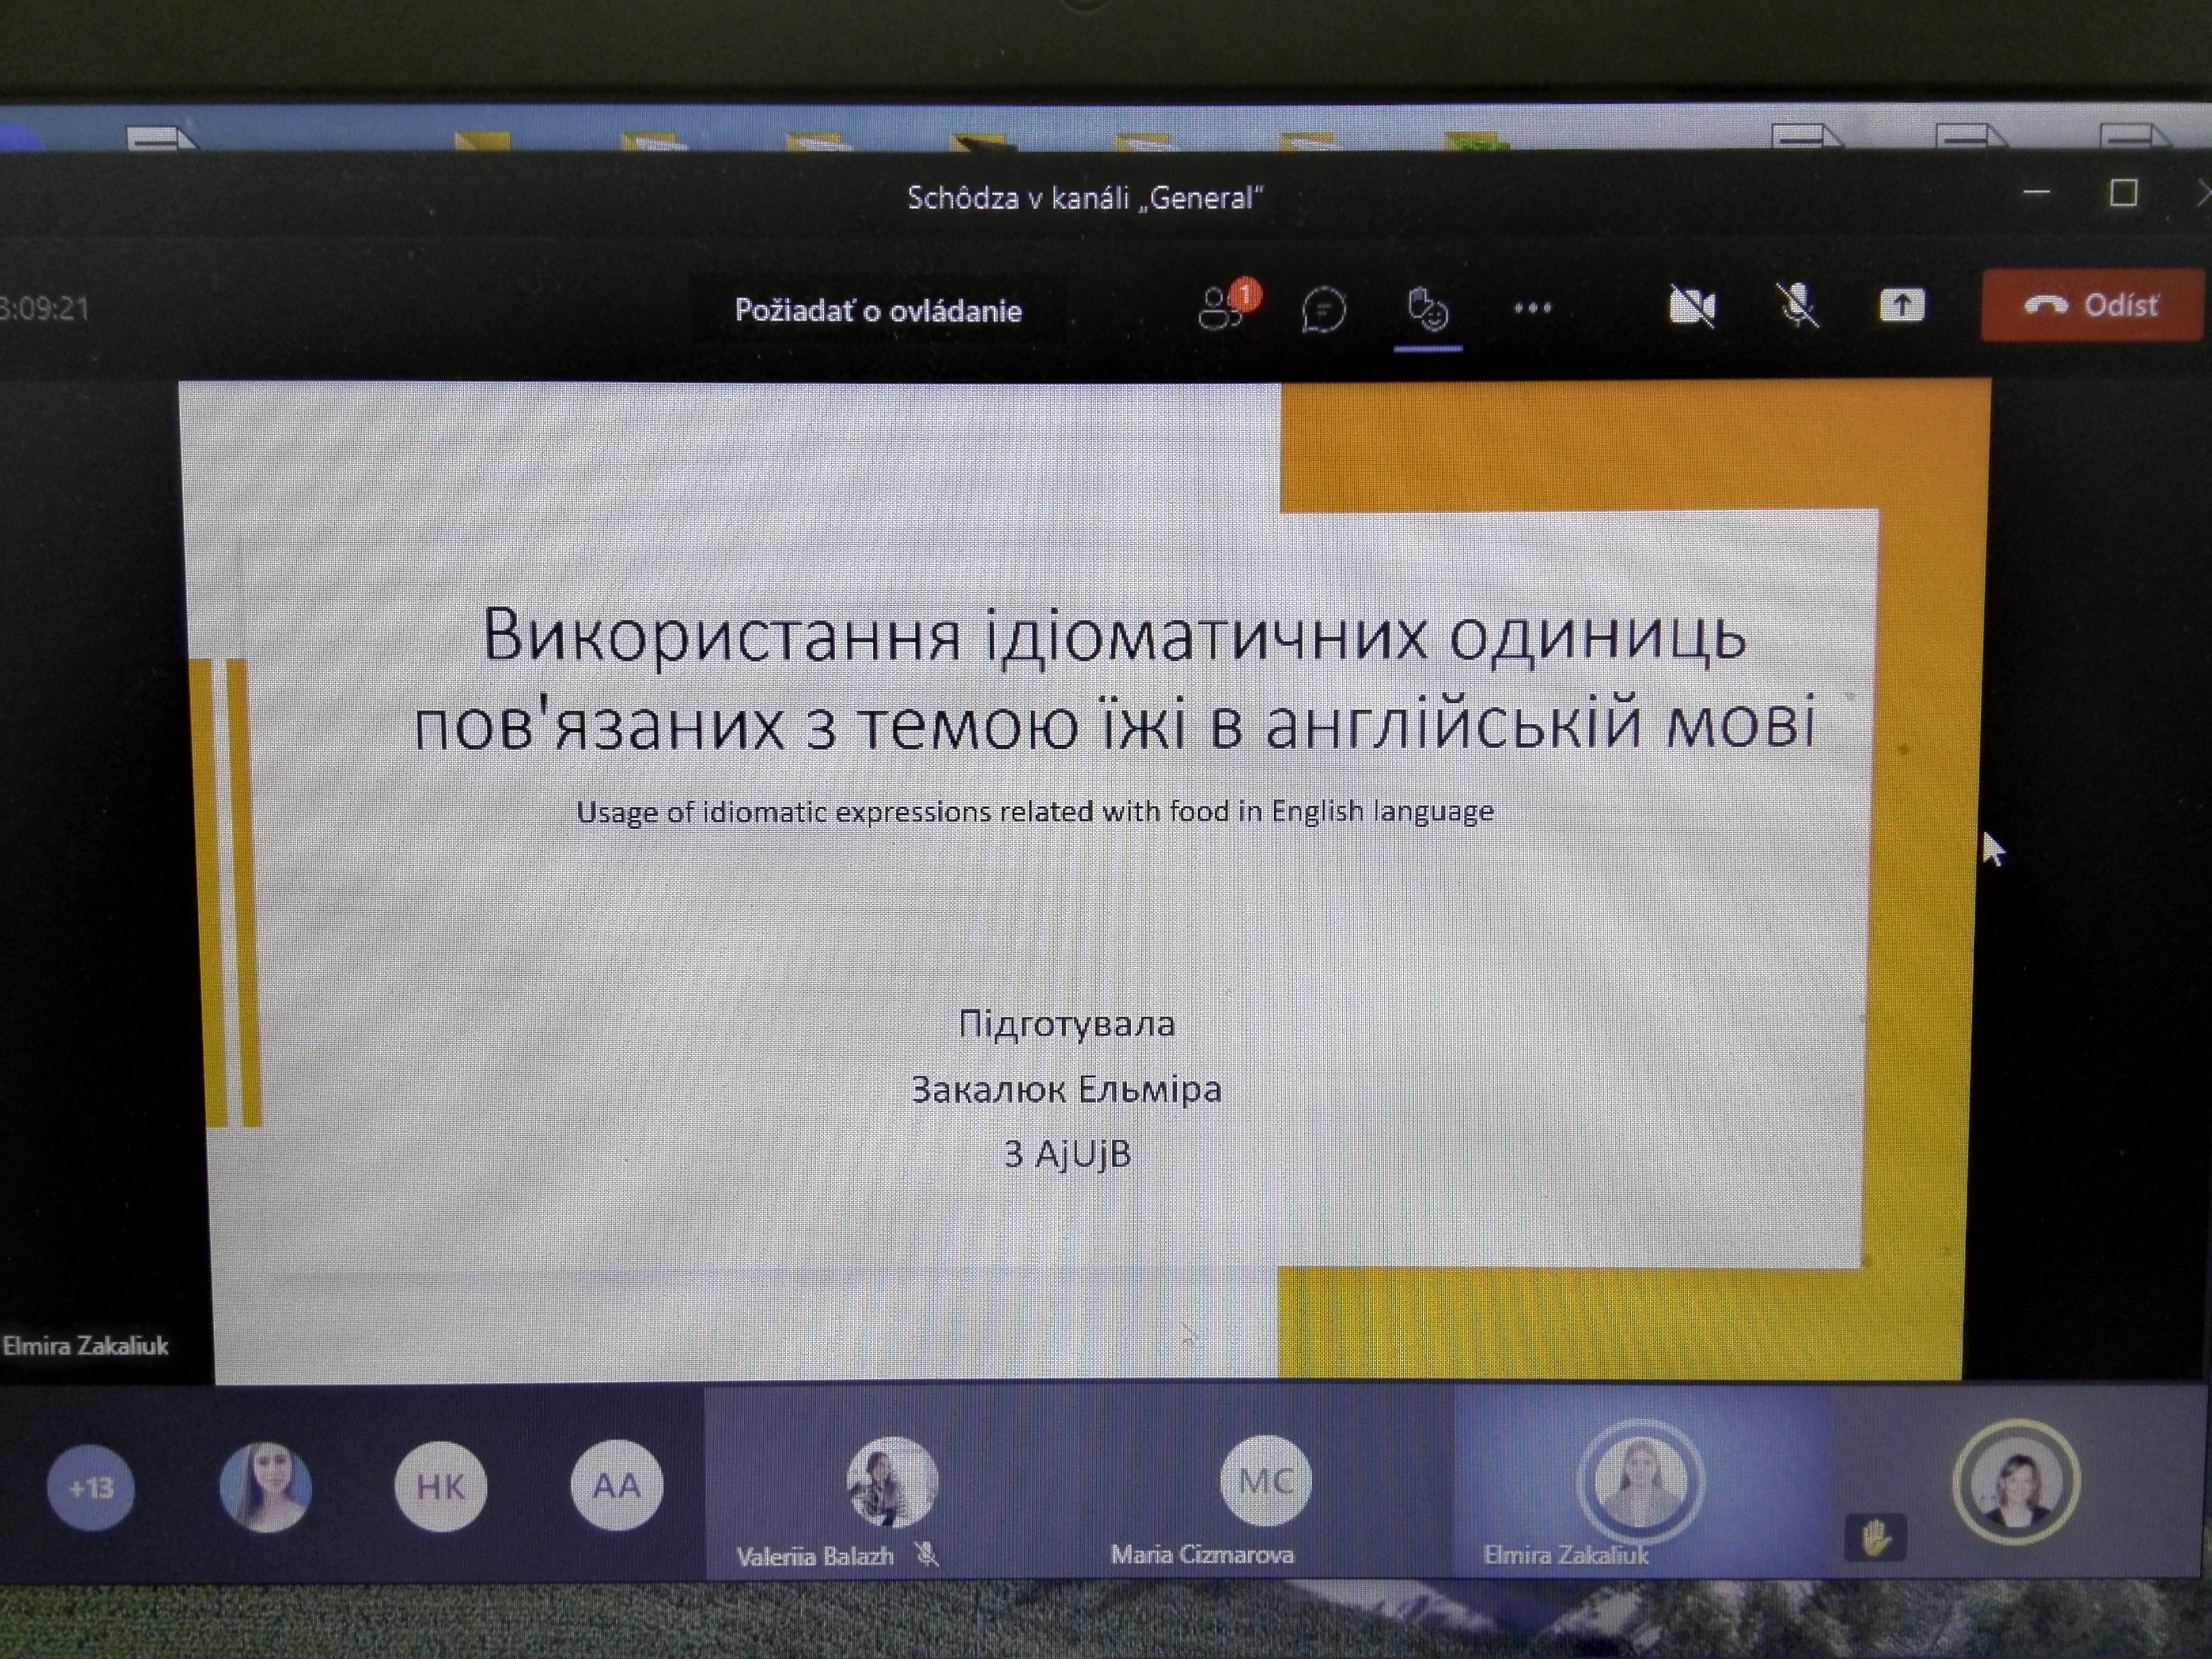Show the +13 additional participants

coord(90,1488)
